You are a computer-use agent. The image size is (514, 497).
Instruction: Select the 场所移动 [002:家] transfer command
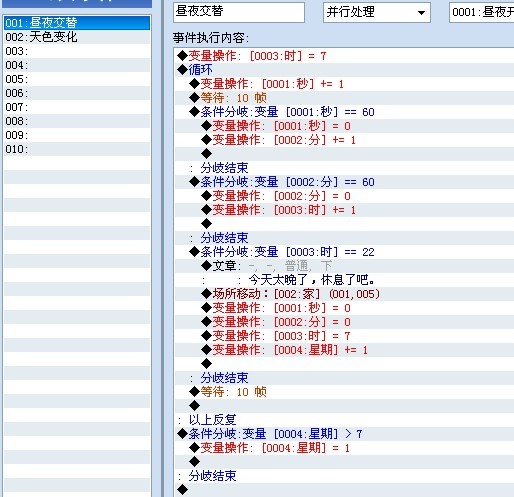pos(344,294)
